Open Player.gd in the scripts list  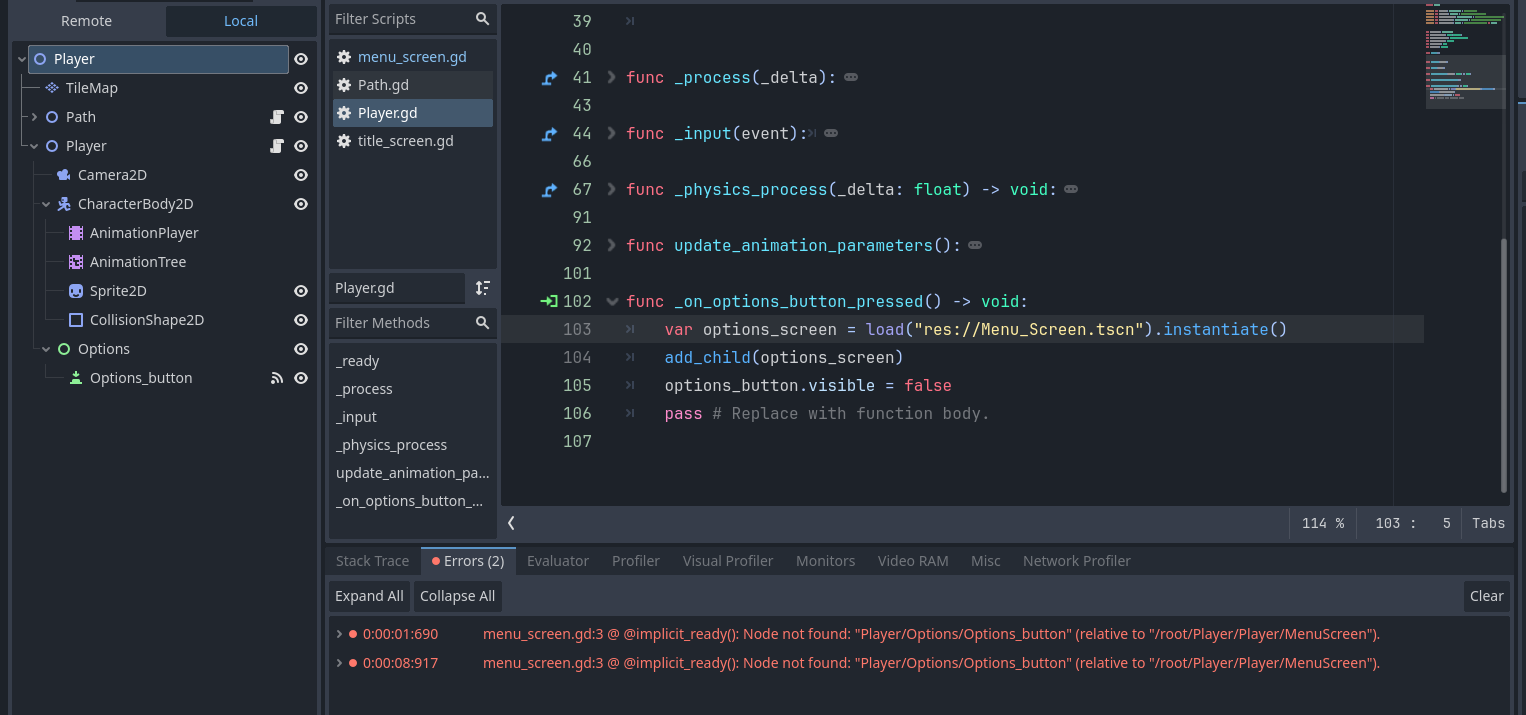(x=413, y=113)
